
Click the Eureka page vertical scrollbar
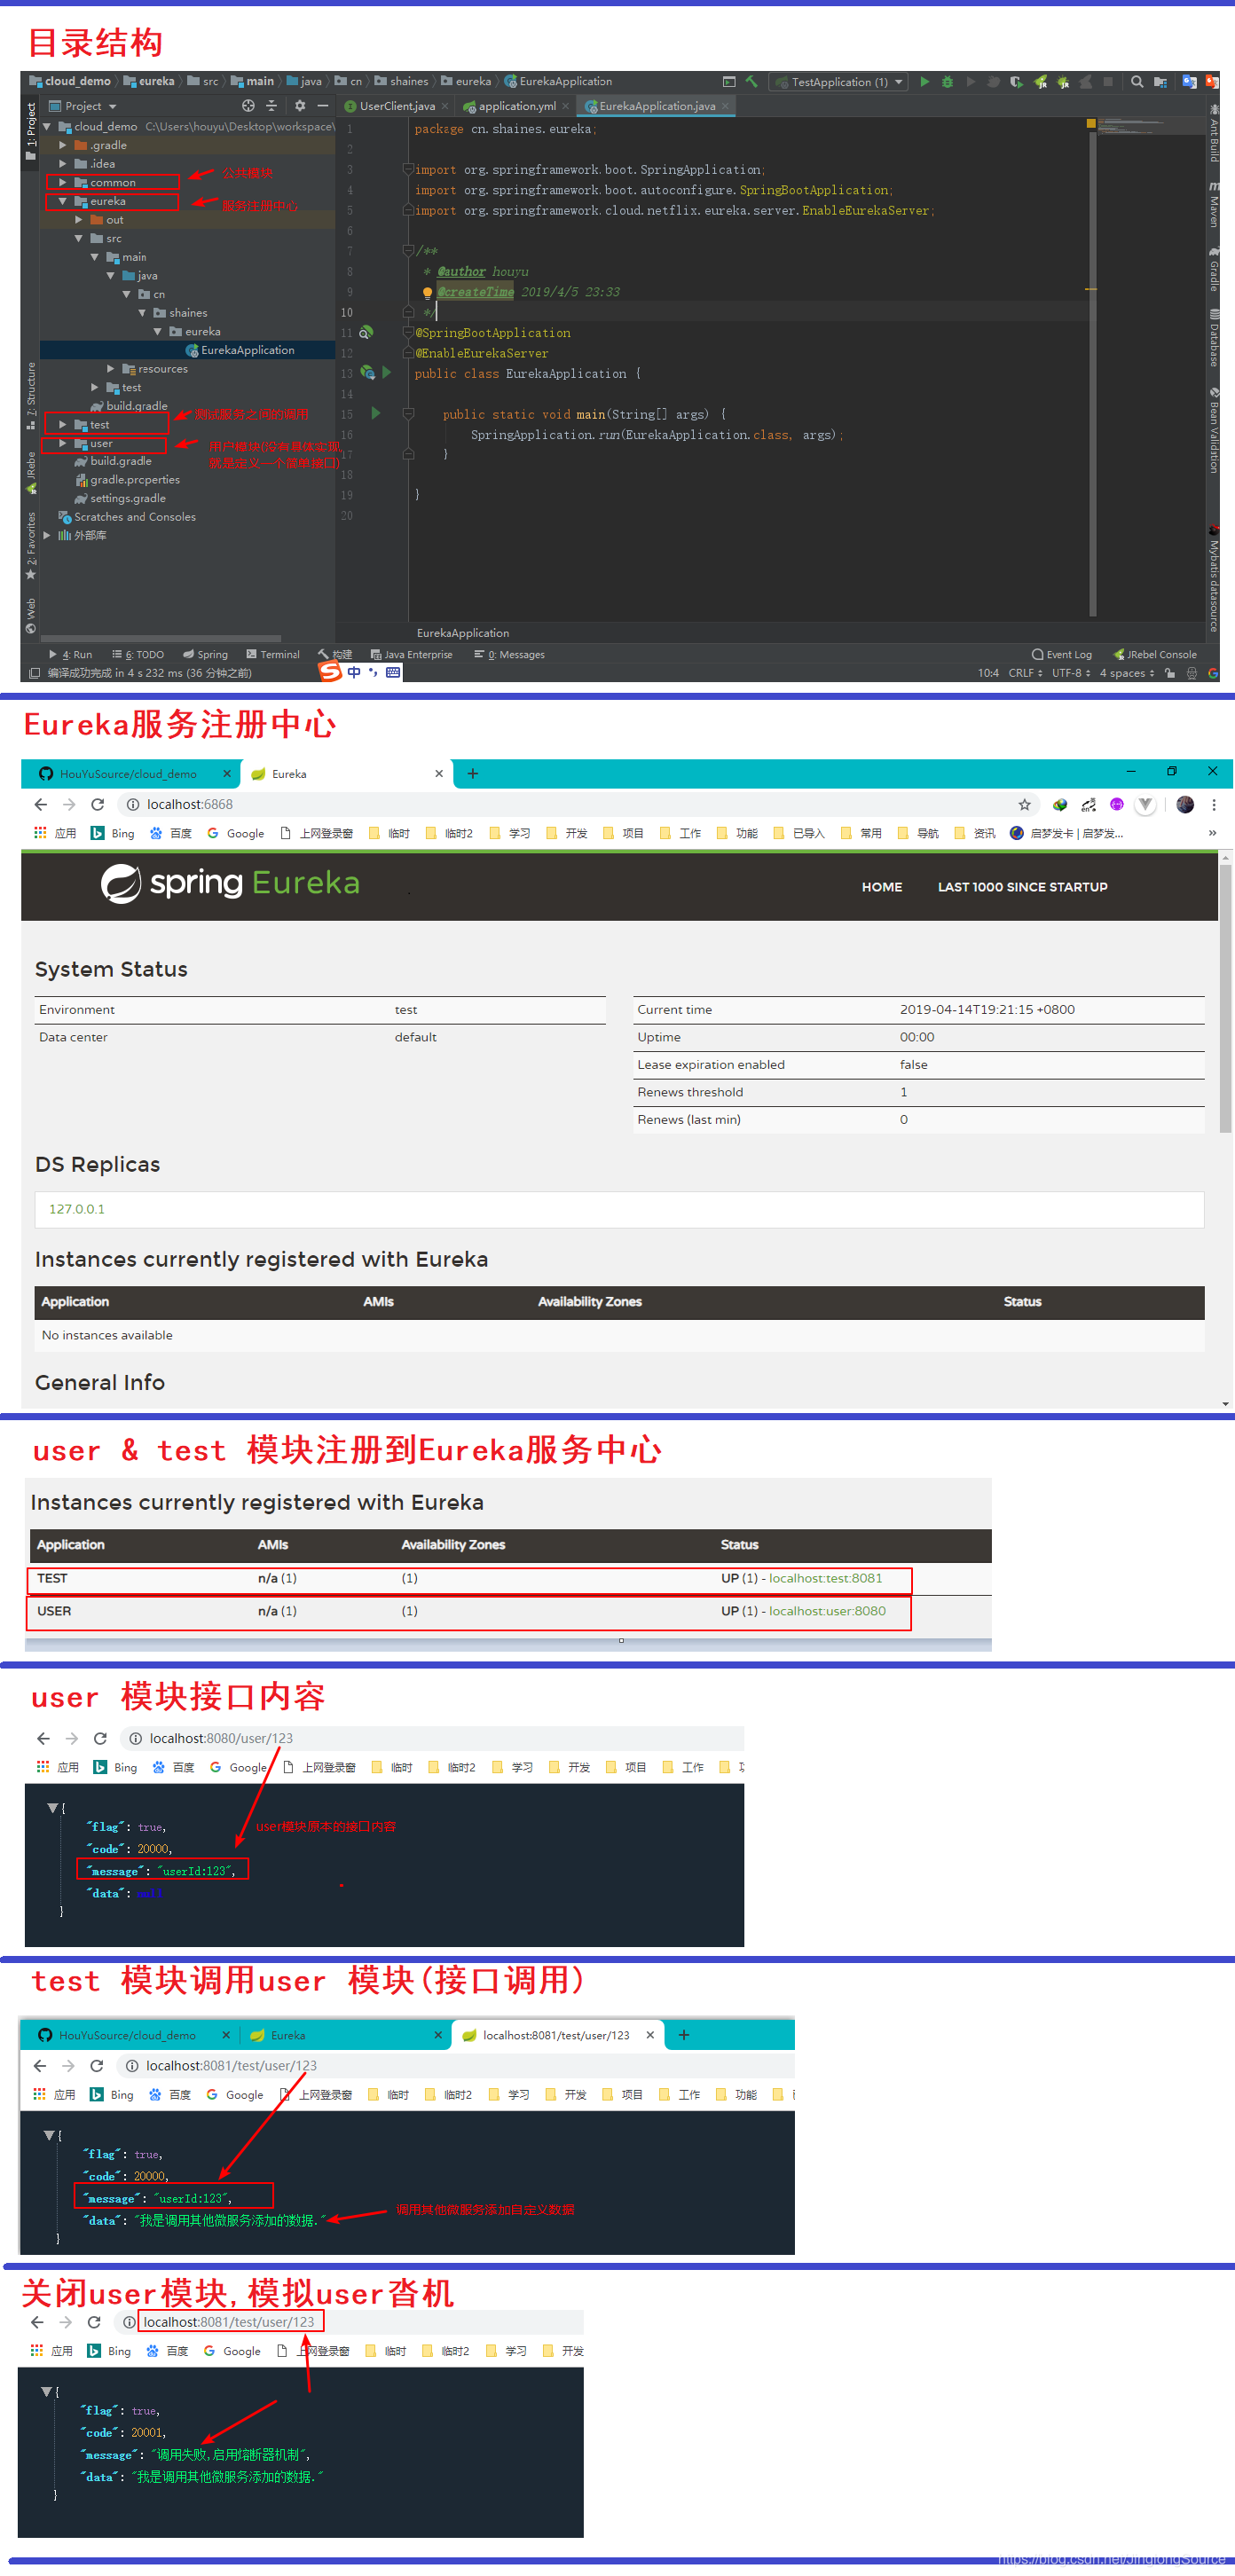pos(1225,1000)
